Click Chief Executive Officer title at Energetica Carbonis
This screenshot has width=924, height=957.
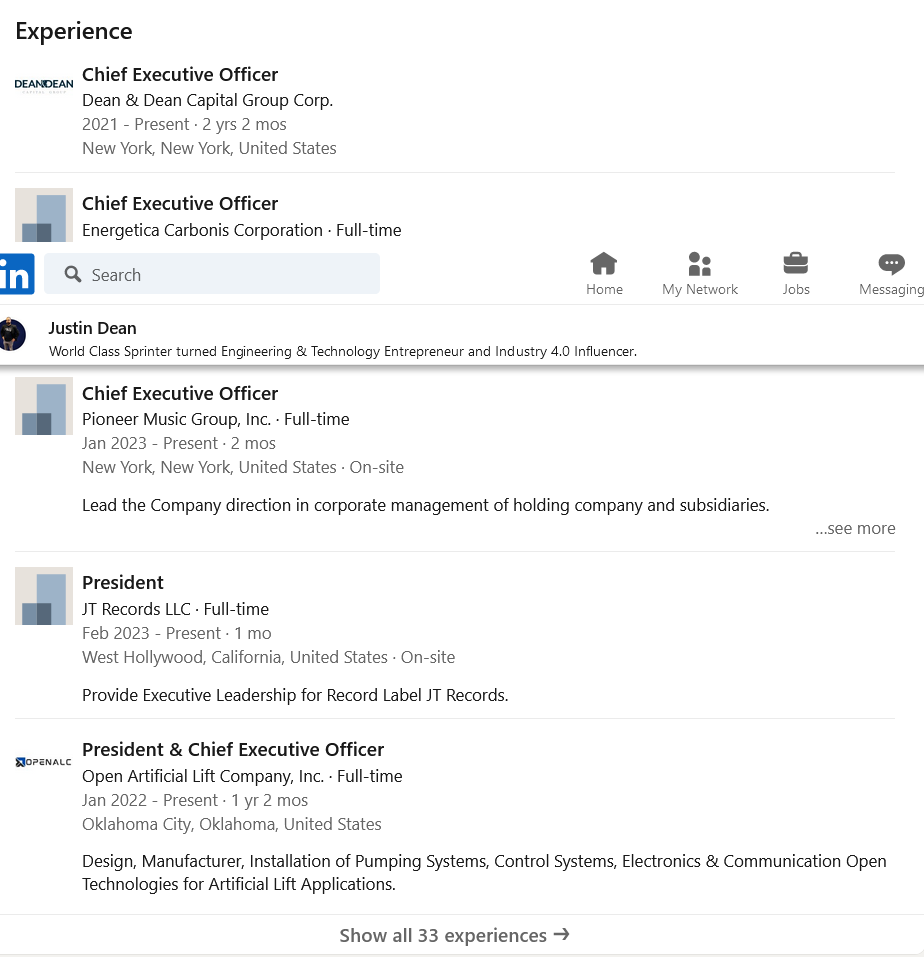point(180,203)
